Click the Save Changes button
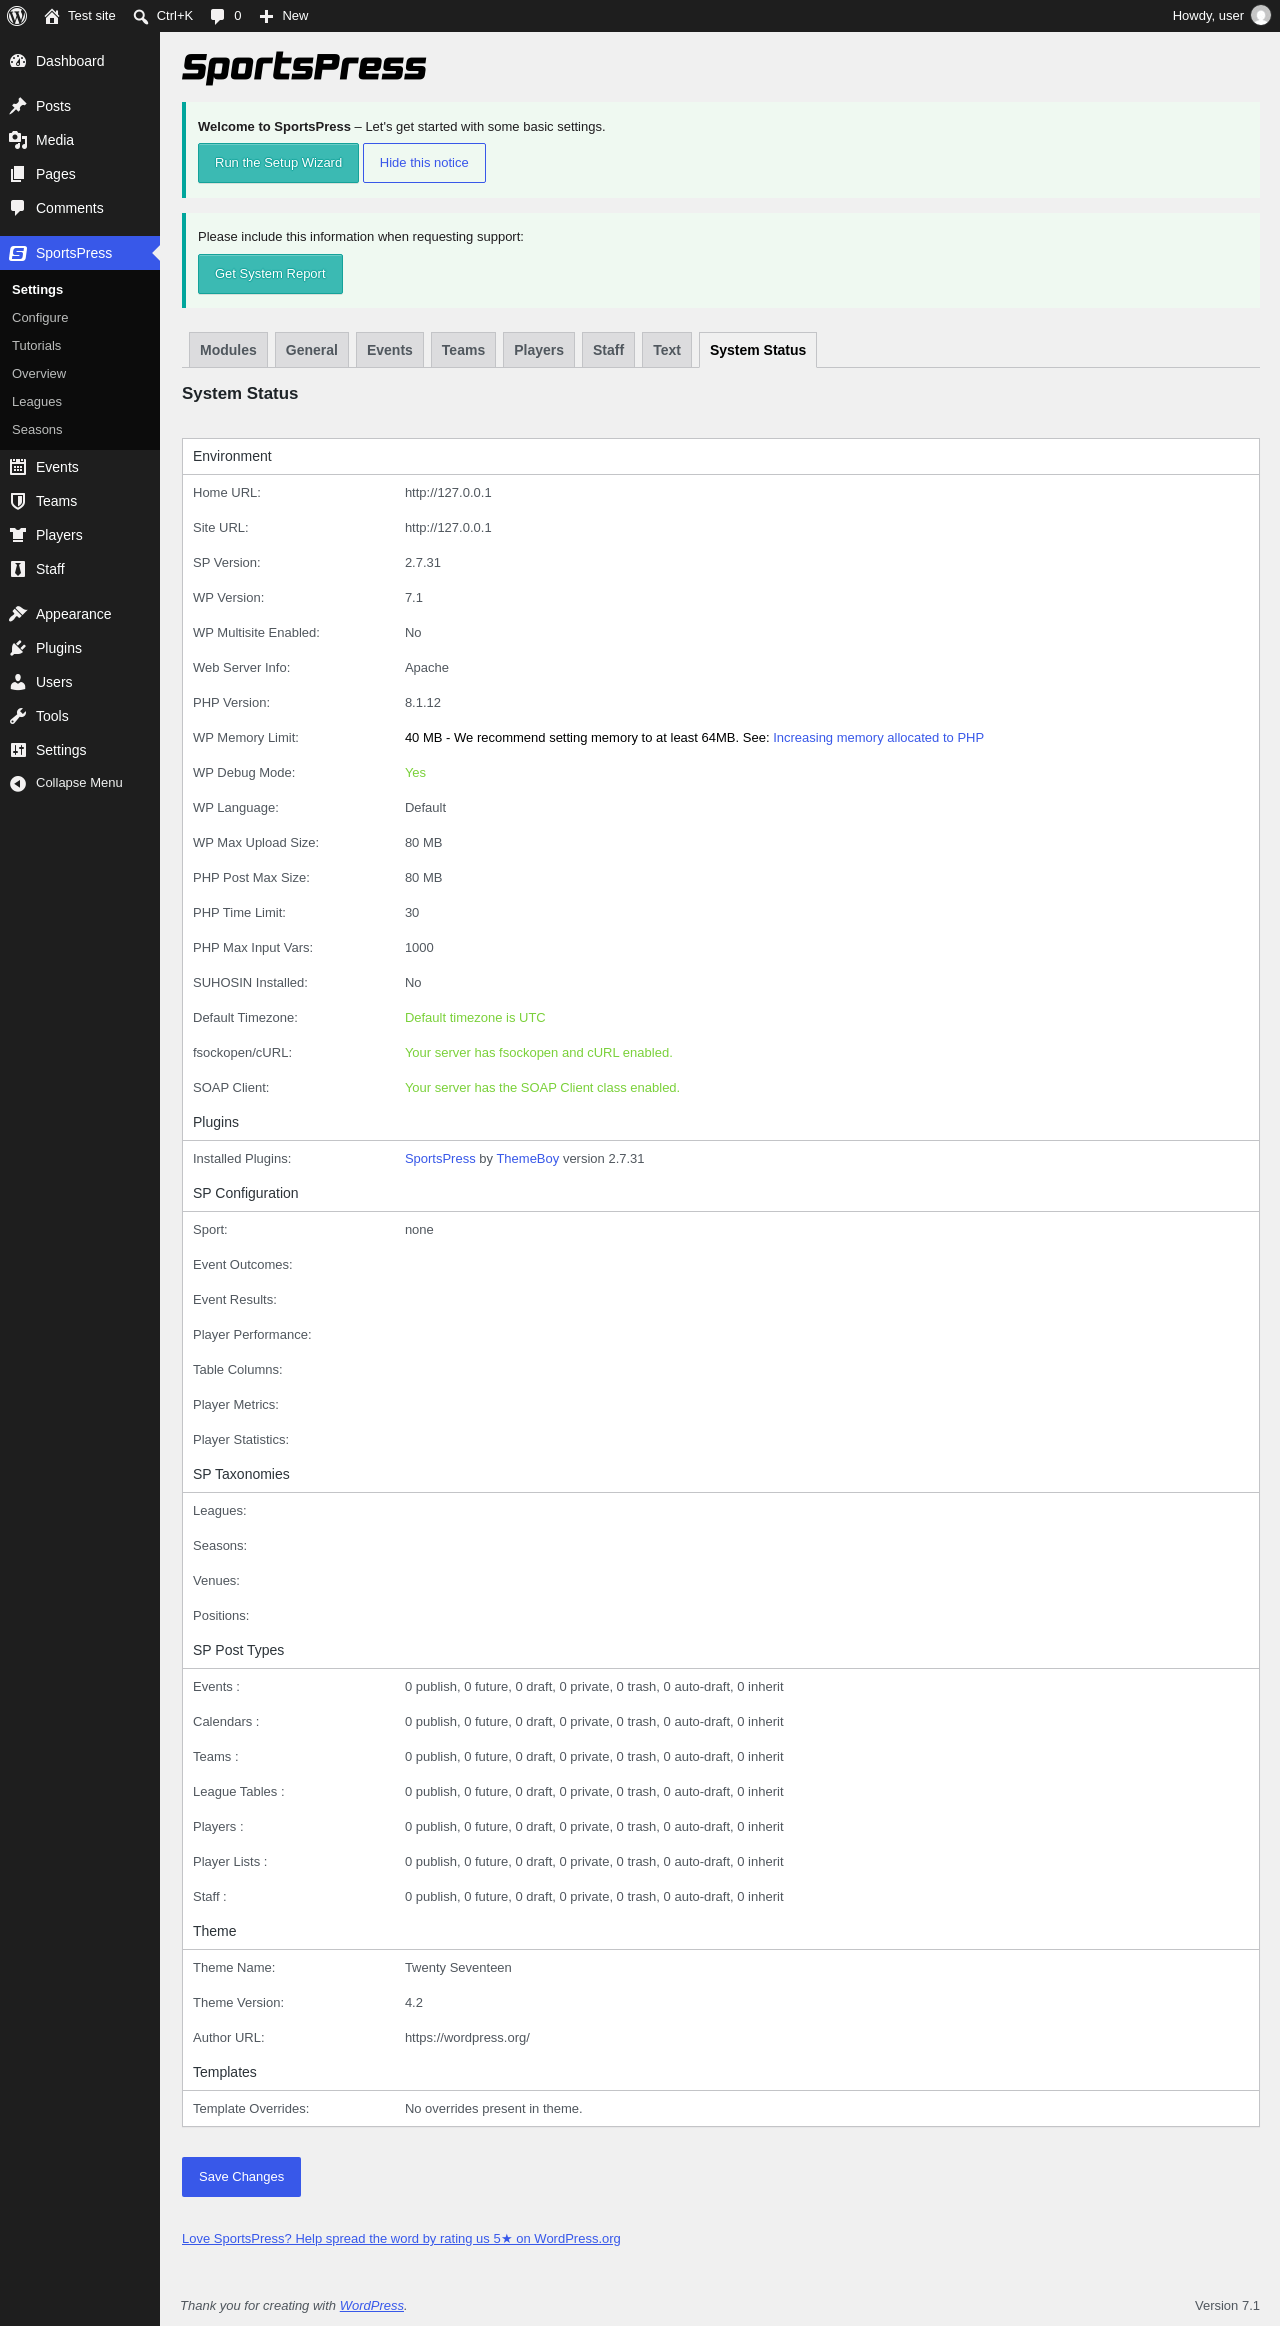Screen dimensions: 1280x2326 [x=241, y=2177]
